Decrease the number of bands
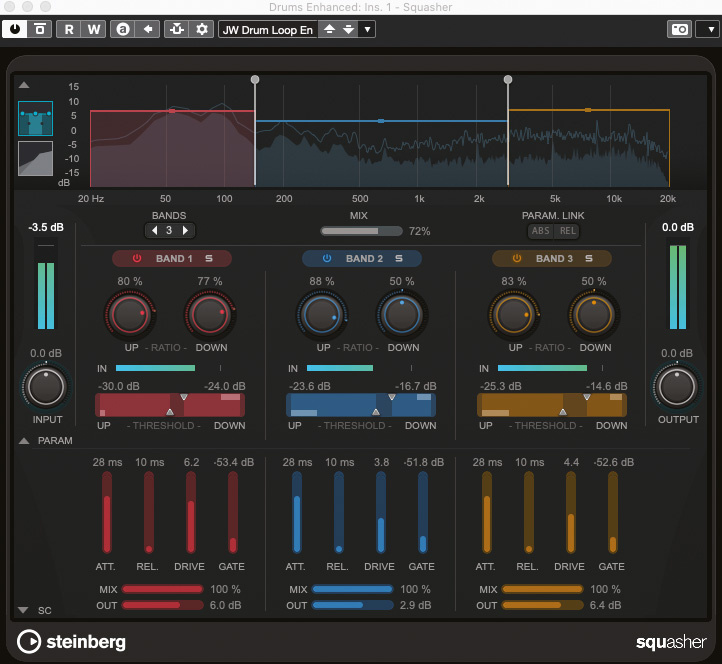This screenshot has width=722, height=664. [155, 230]
